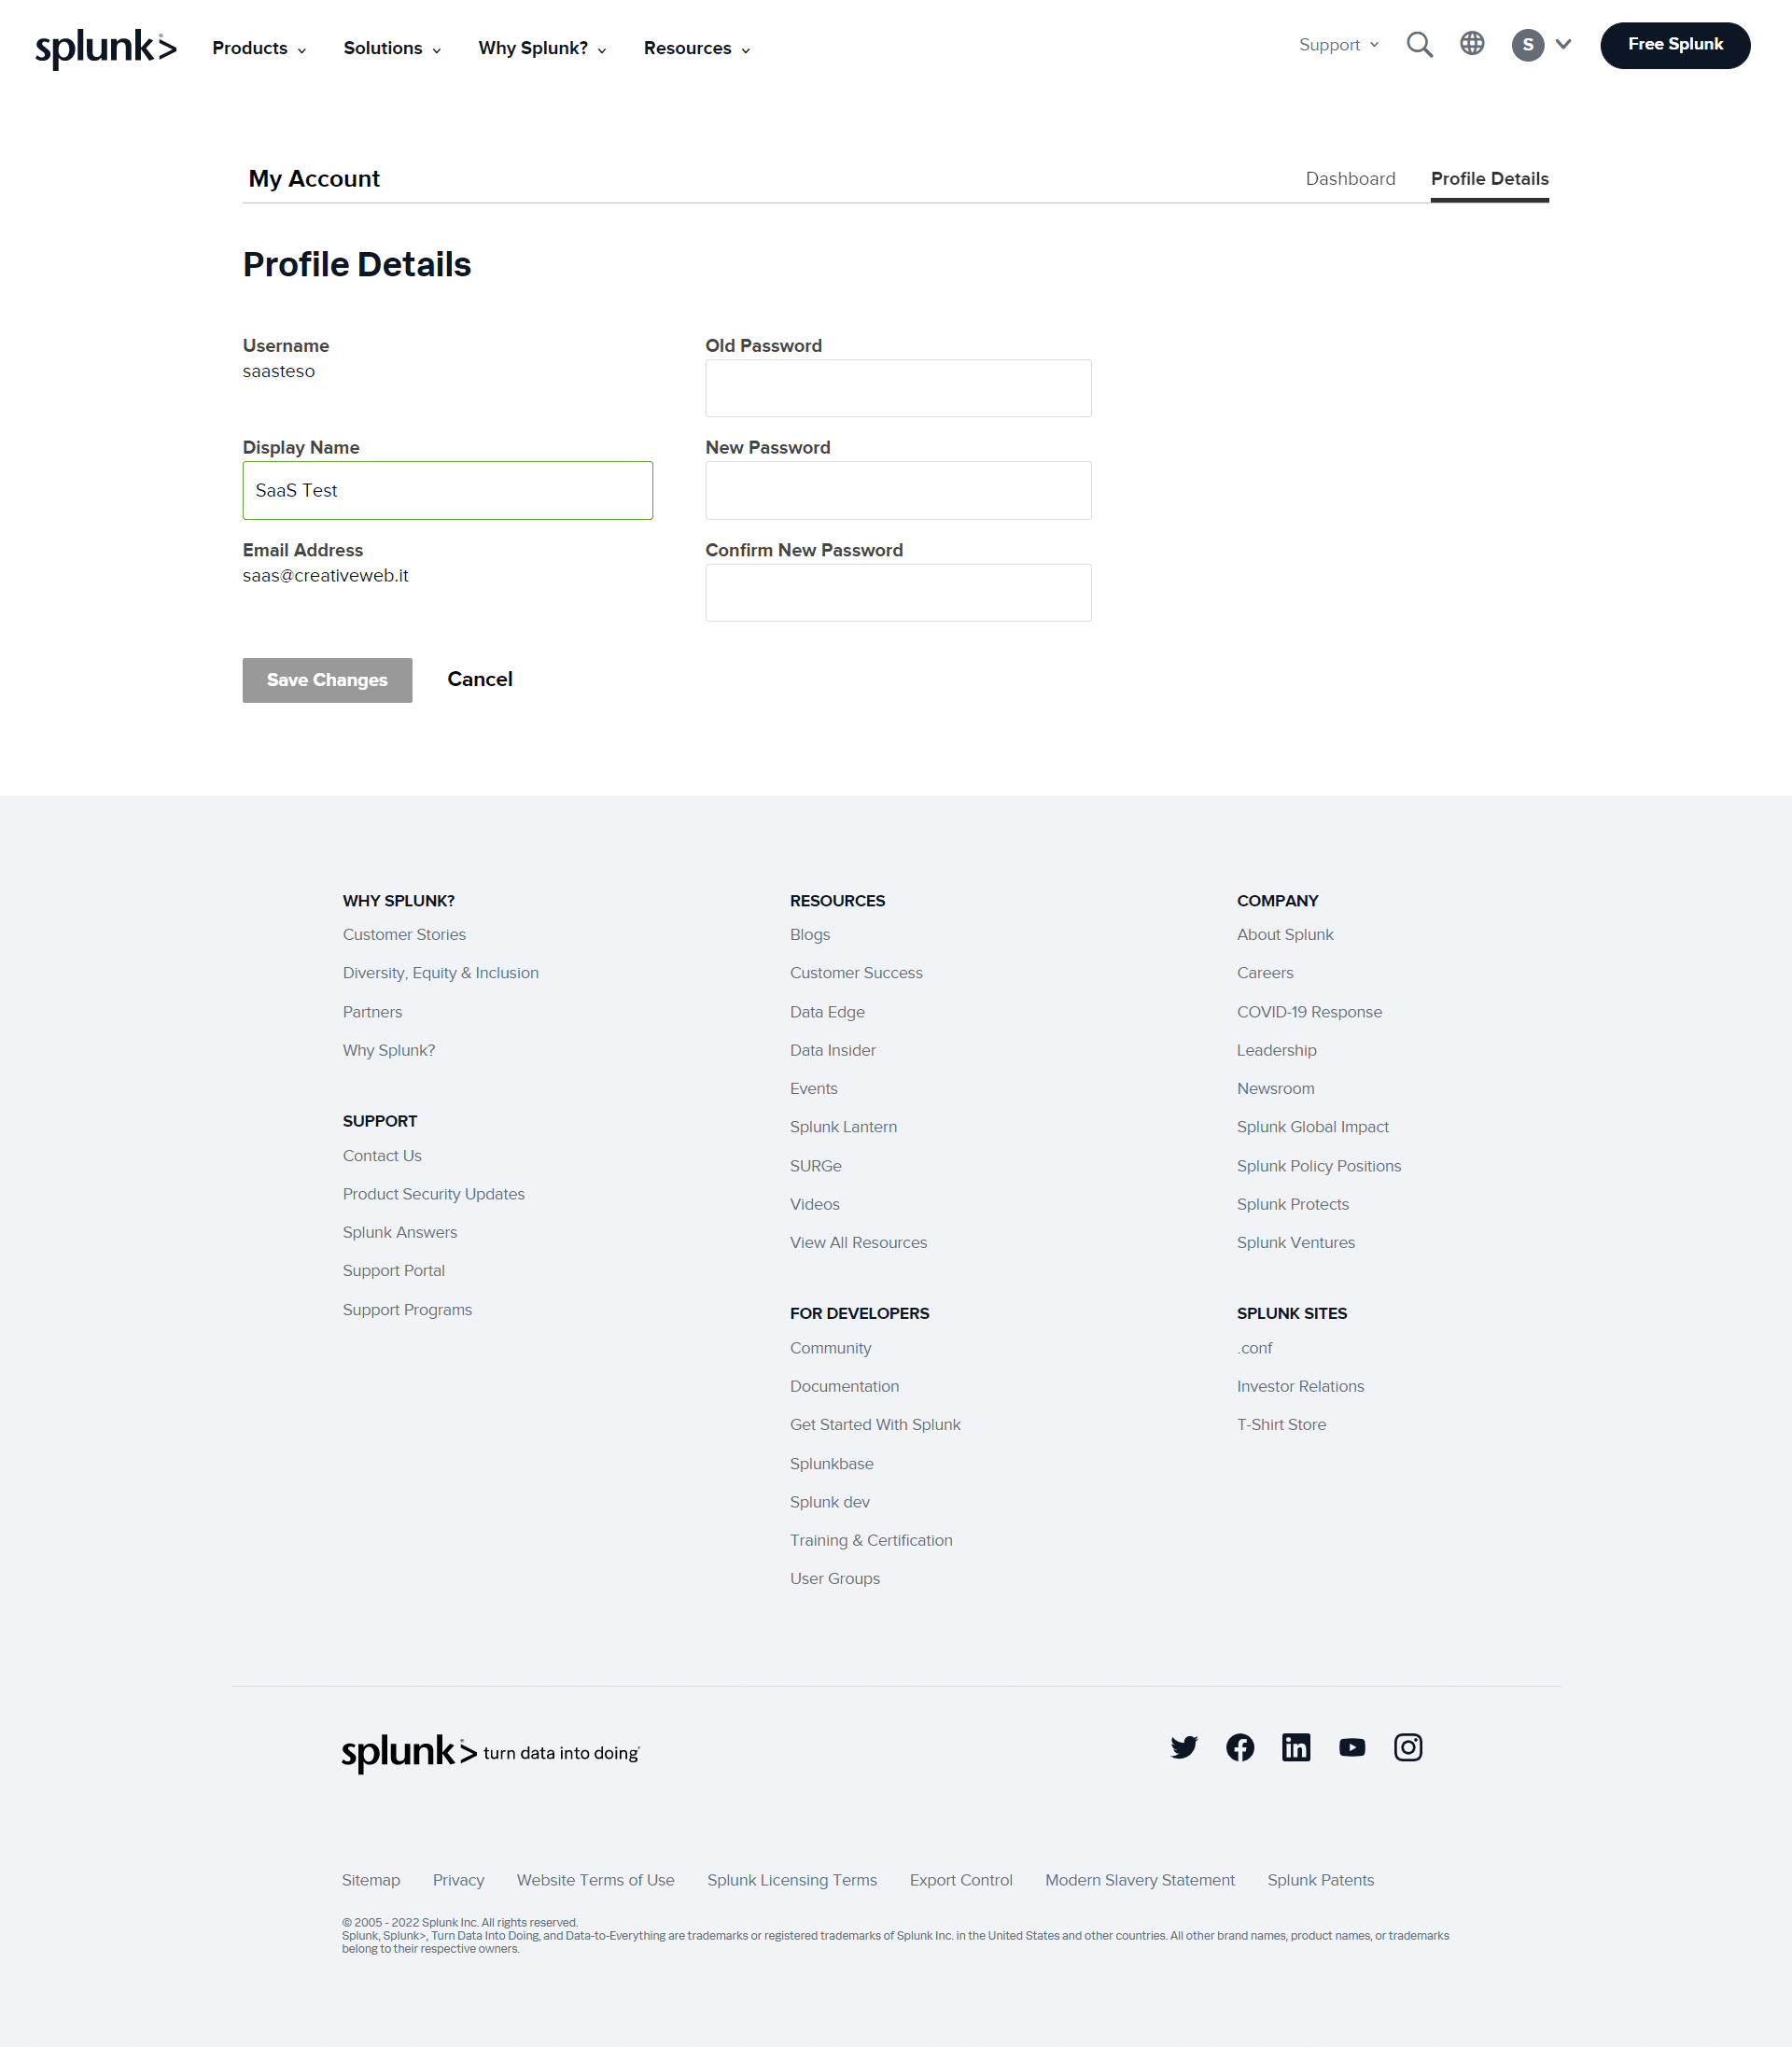Viewport: 1792px width, 2047px height.
Task: Click on Display Name input field
Action: coord(449,489)
